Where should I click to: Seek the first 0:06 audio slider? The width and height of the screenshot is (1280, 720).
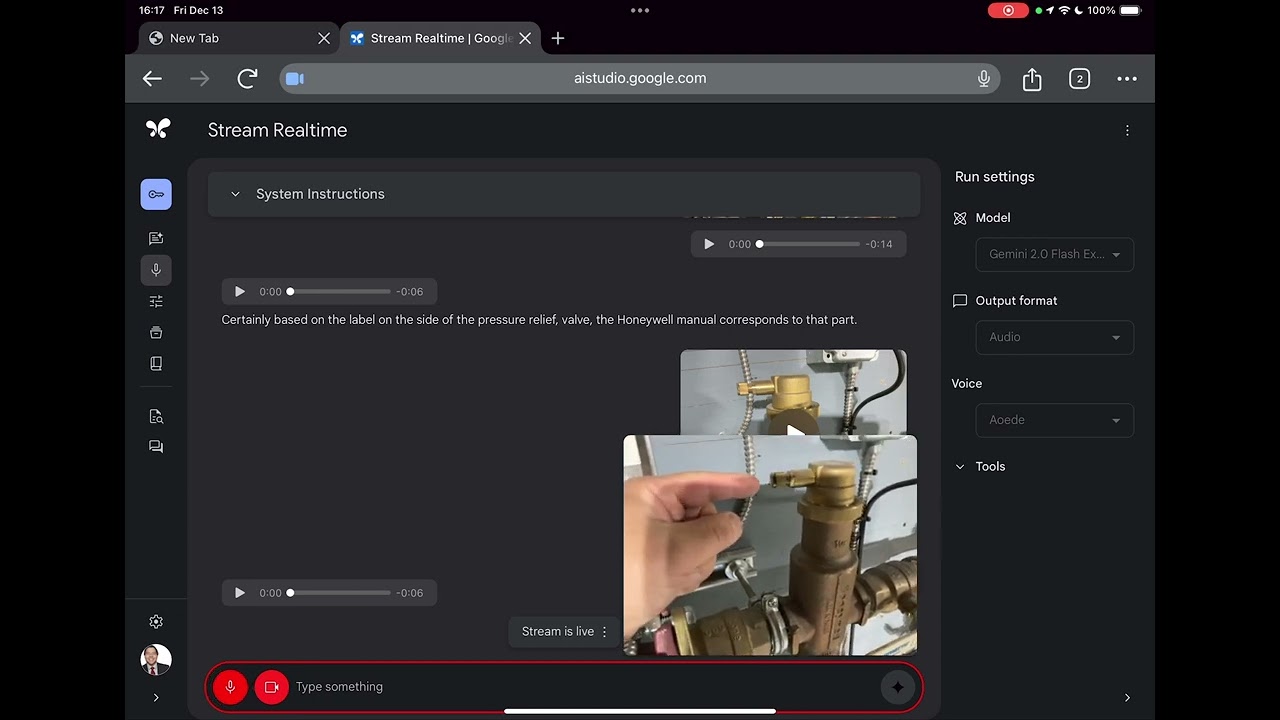pyautogui.click(x=340, y=292)
